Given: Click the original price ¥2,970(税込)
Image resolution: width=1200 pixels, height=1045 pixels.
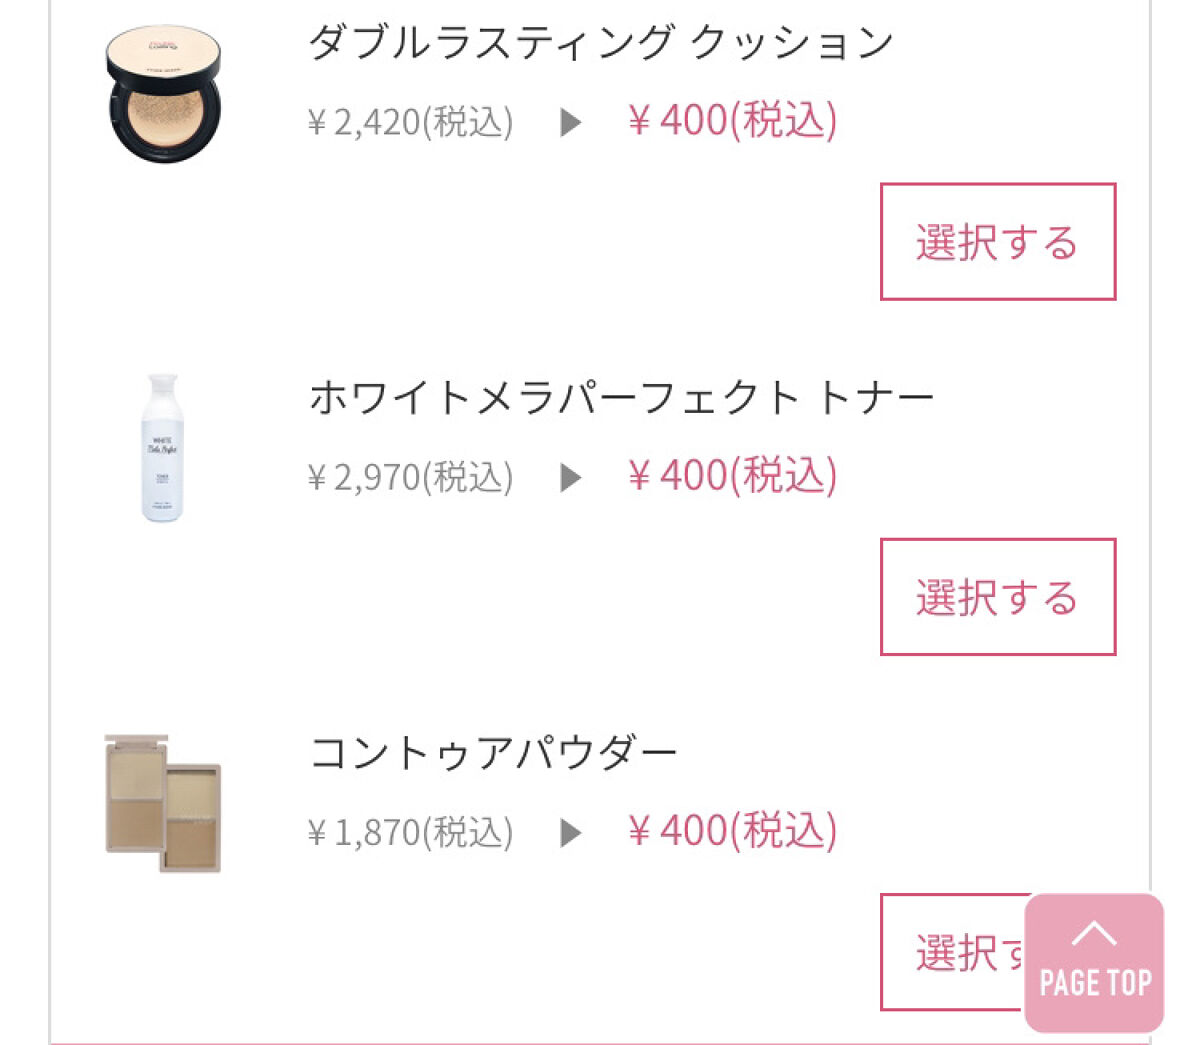Looking at the screenshot, I should [x=410, y=478].
